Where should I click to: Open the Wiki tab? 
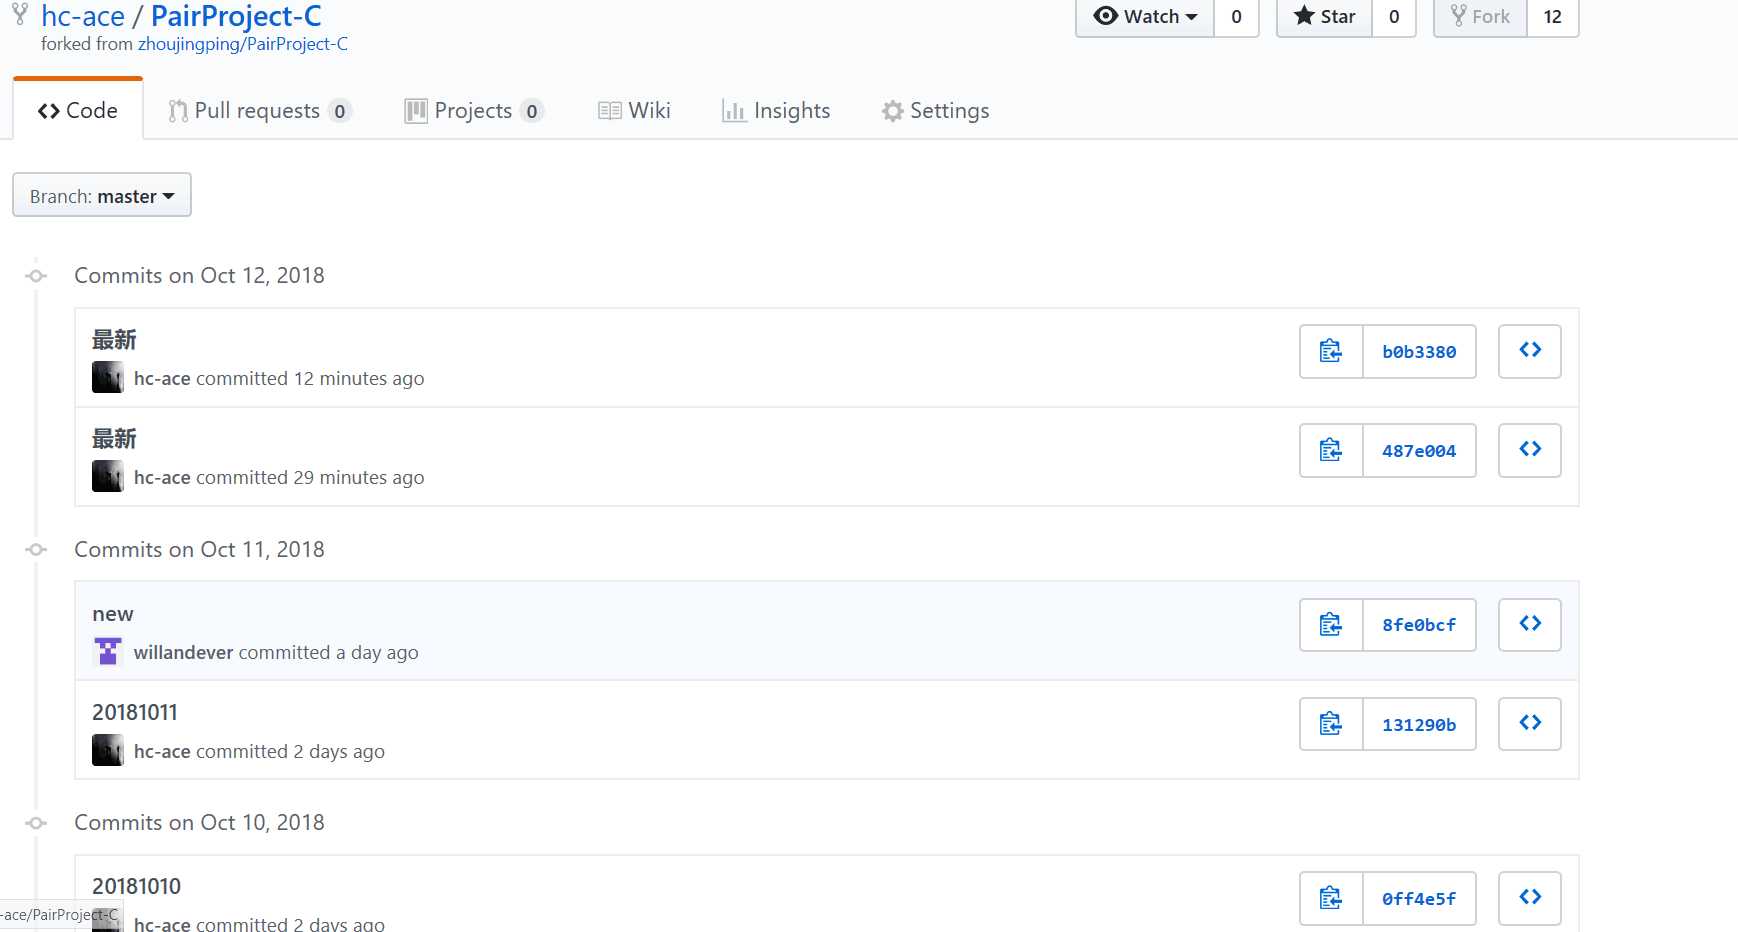coord(634,111)
